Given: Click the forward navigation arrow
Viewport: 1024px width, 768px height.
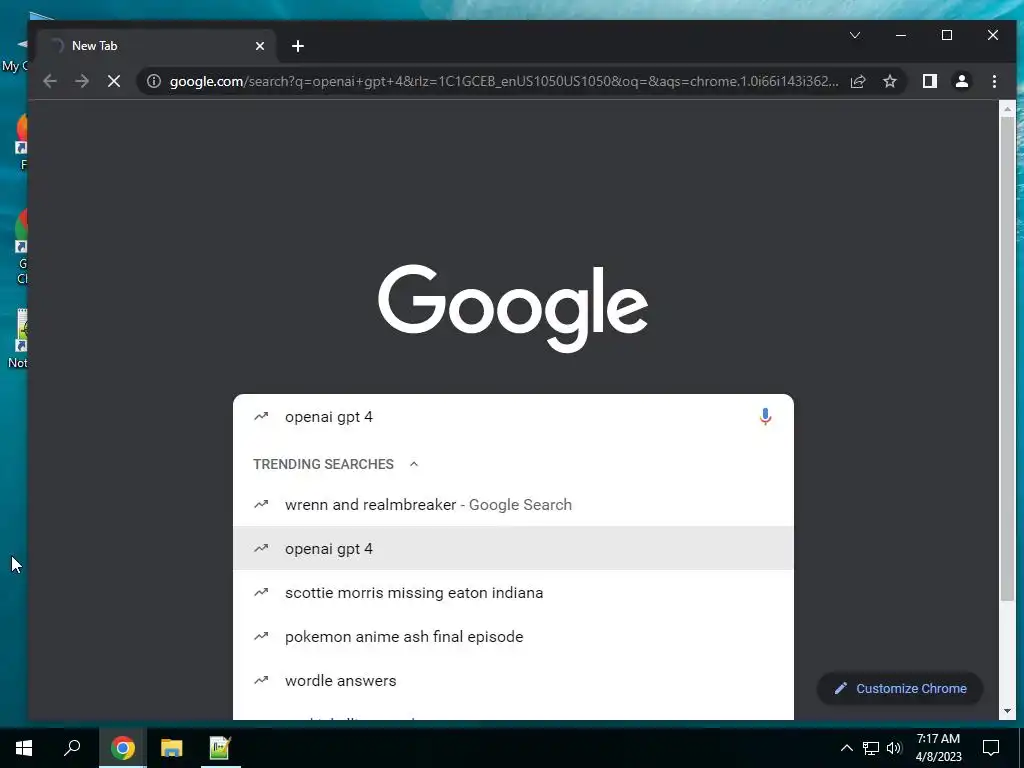Looking at the screenshot, I should tap(82, 81).
